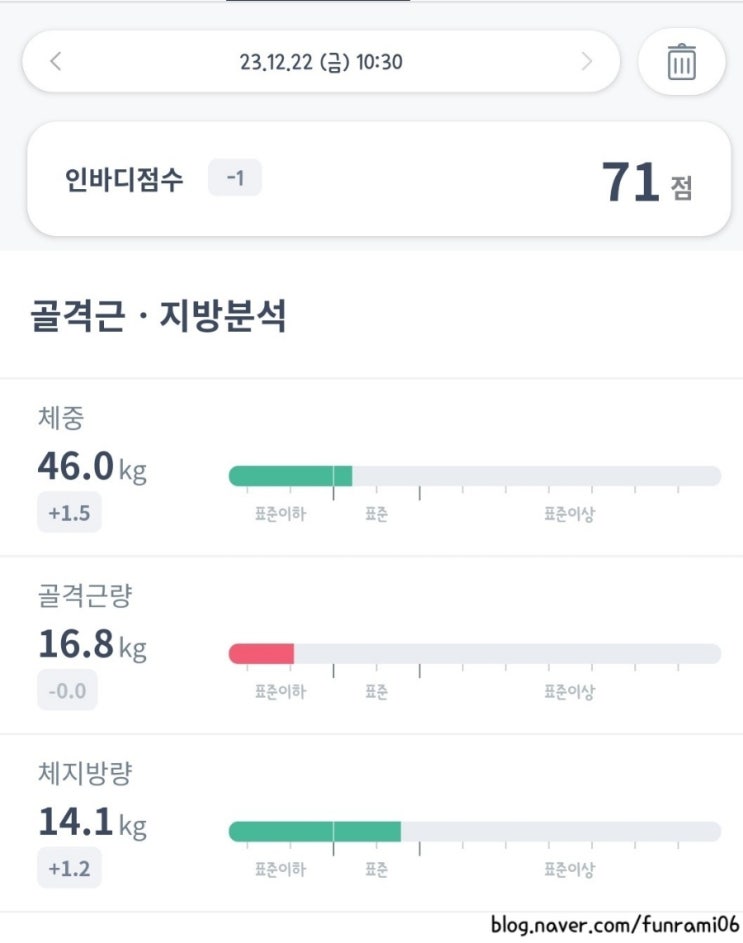Click 표준이상 label under 체중 bar
This screenshot has height=943, width=743.
[x=569, y=514]
